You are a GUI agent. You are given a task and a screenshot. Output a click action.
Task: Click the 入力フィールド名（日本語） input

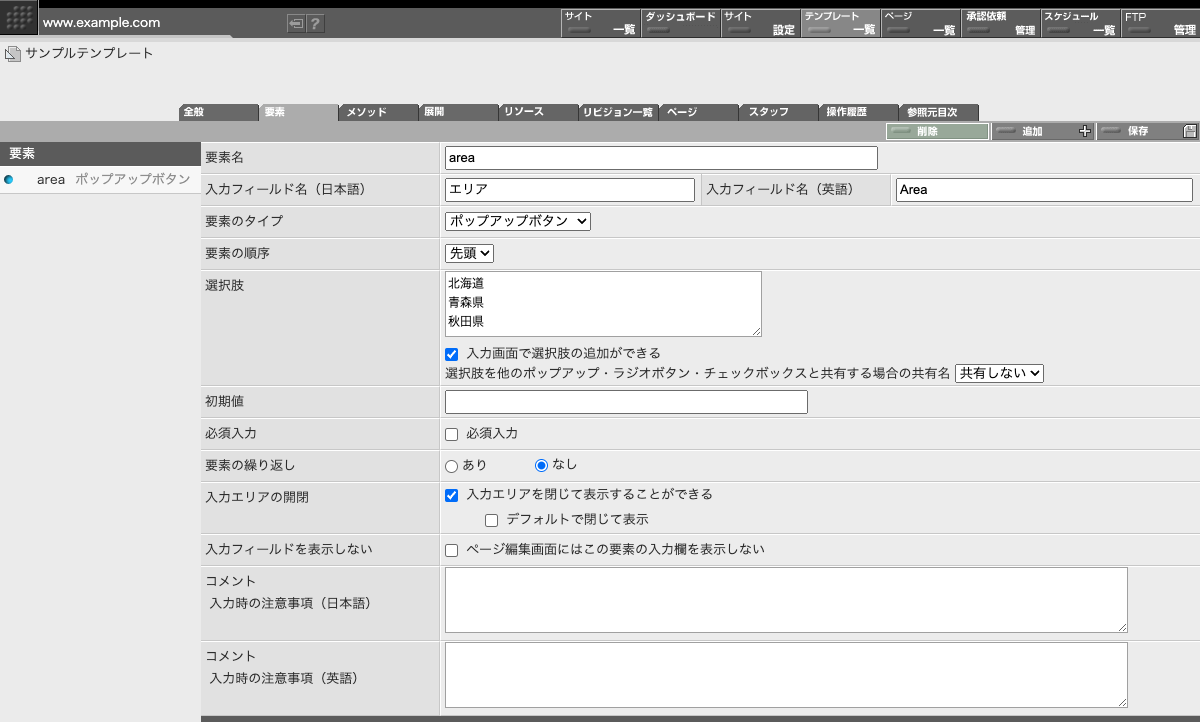coord(570,190)
